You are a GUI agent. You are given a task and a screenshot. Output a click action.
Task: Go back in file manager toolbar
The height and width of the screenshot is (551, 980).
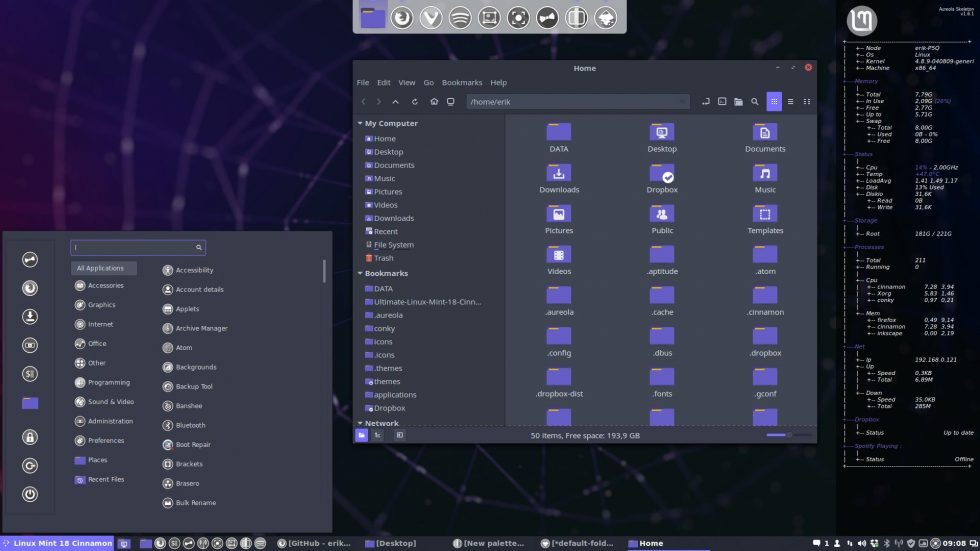coord(363,101)
